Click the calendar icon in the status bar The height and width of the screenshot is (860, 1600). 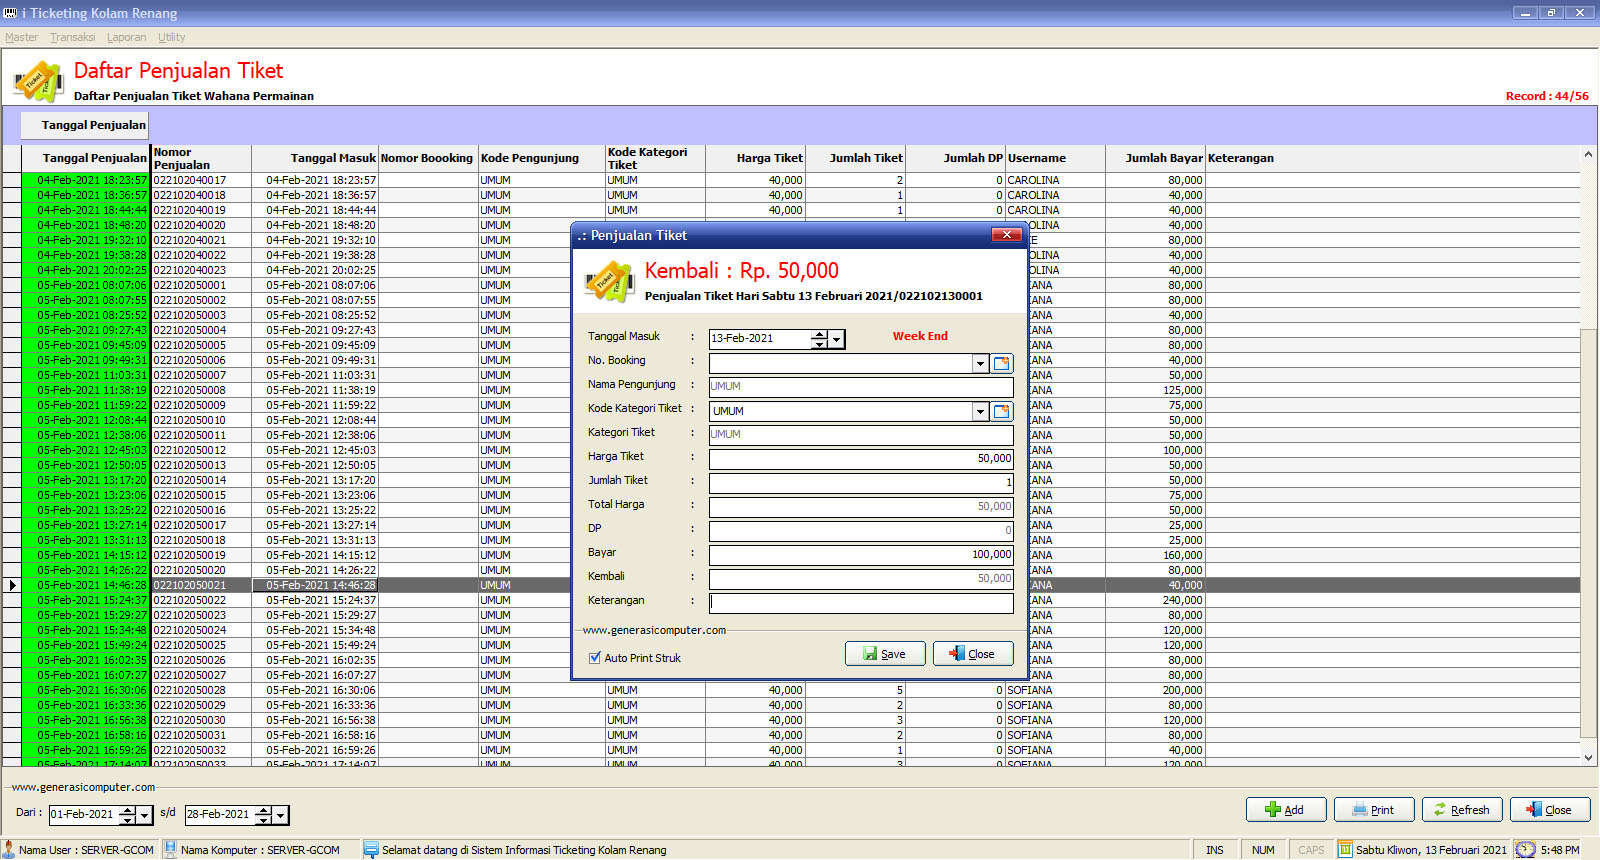tap(1345, 850)
